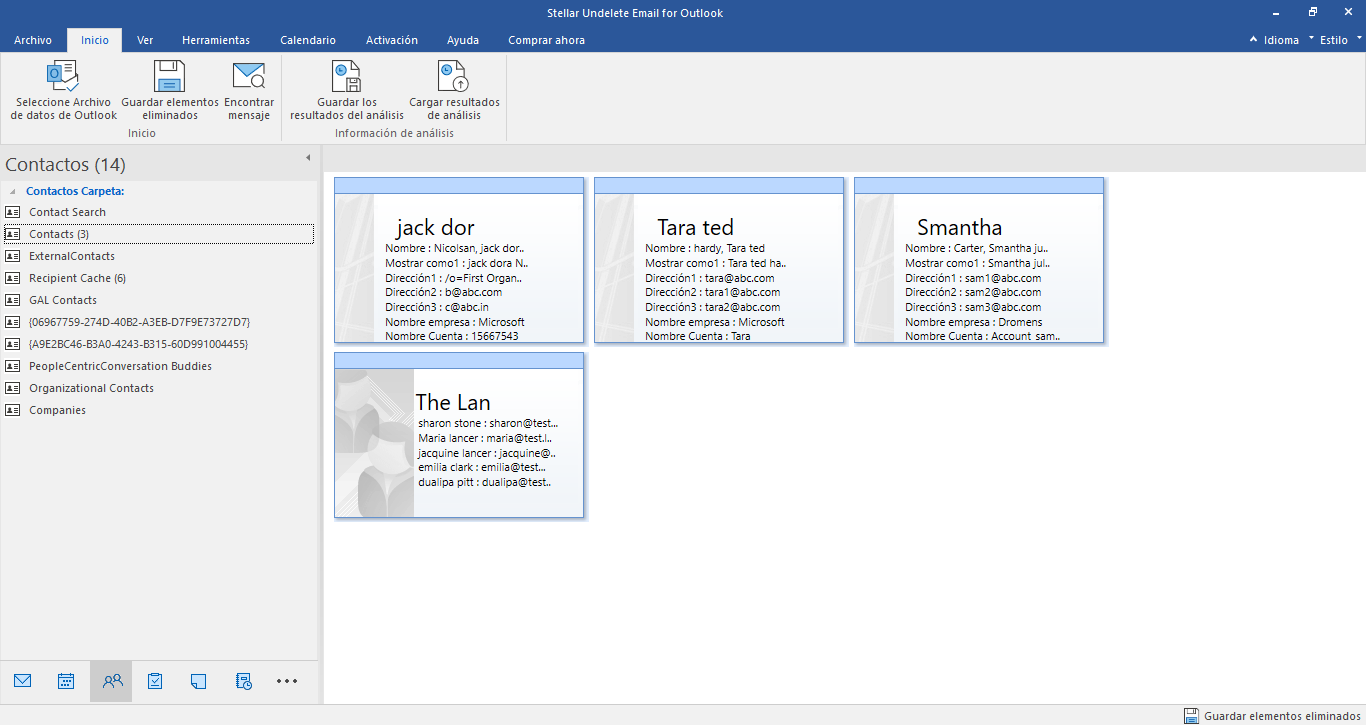The width and height of the screenshot is (1366, 725).
Task: Collapse the Contactos side panel arrow
Action: point(308,158)
